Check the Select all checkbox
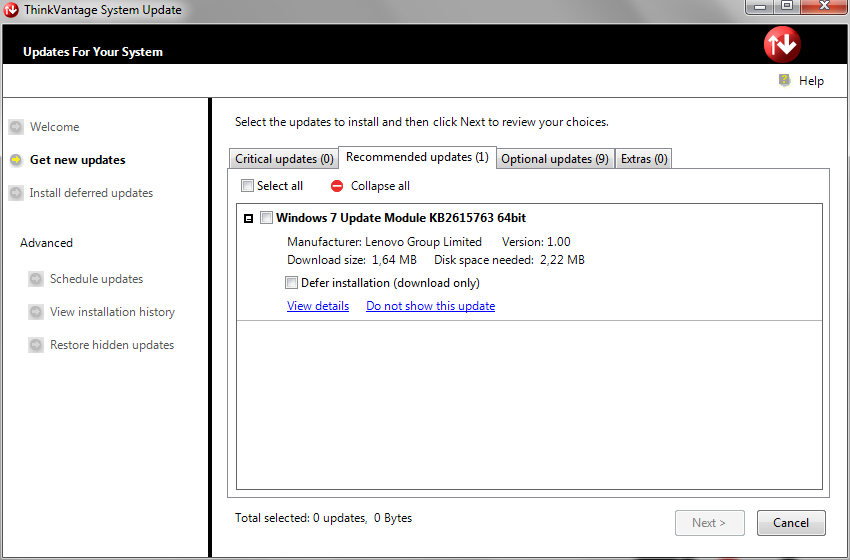 click(x=248, y=186)
